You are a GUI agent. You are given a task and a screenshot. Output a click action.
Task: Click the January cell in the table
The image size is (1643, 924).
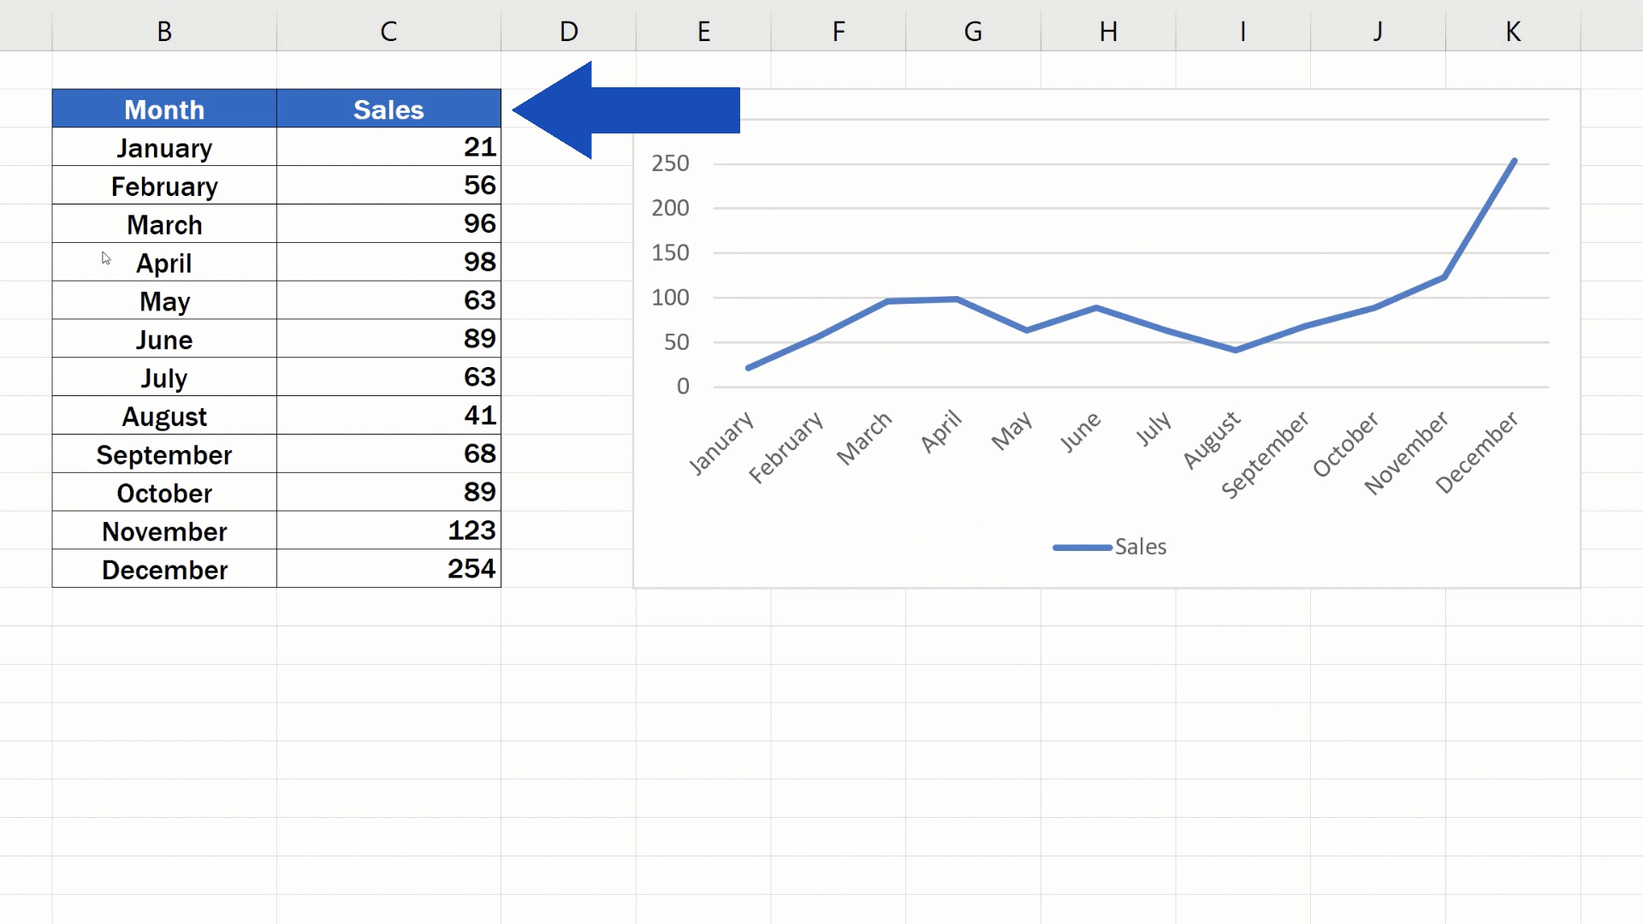pos(163,147)
